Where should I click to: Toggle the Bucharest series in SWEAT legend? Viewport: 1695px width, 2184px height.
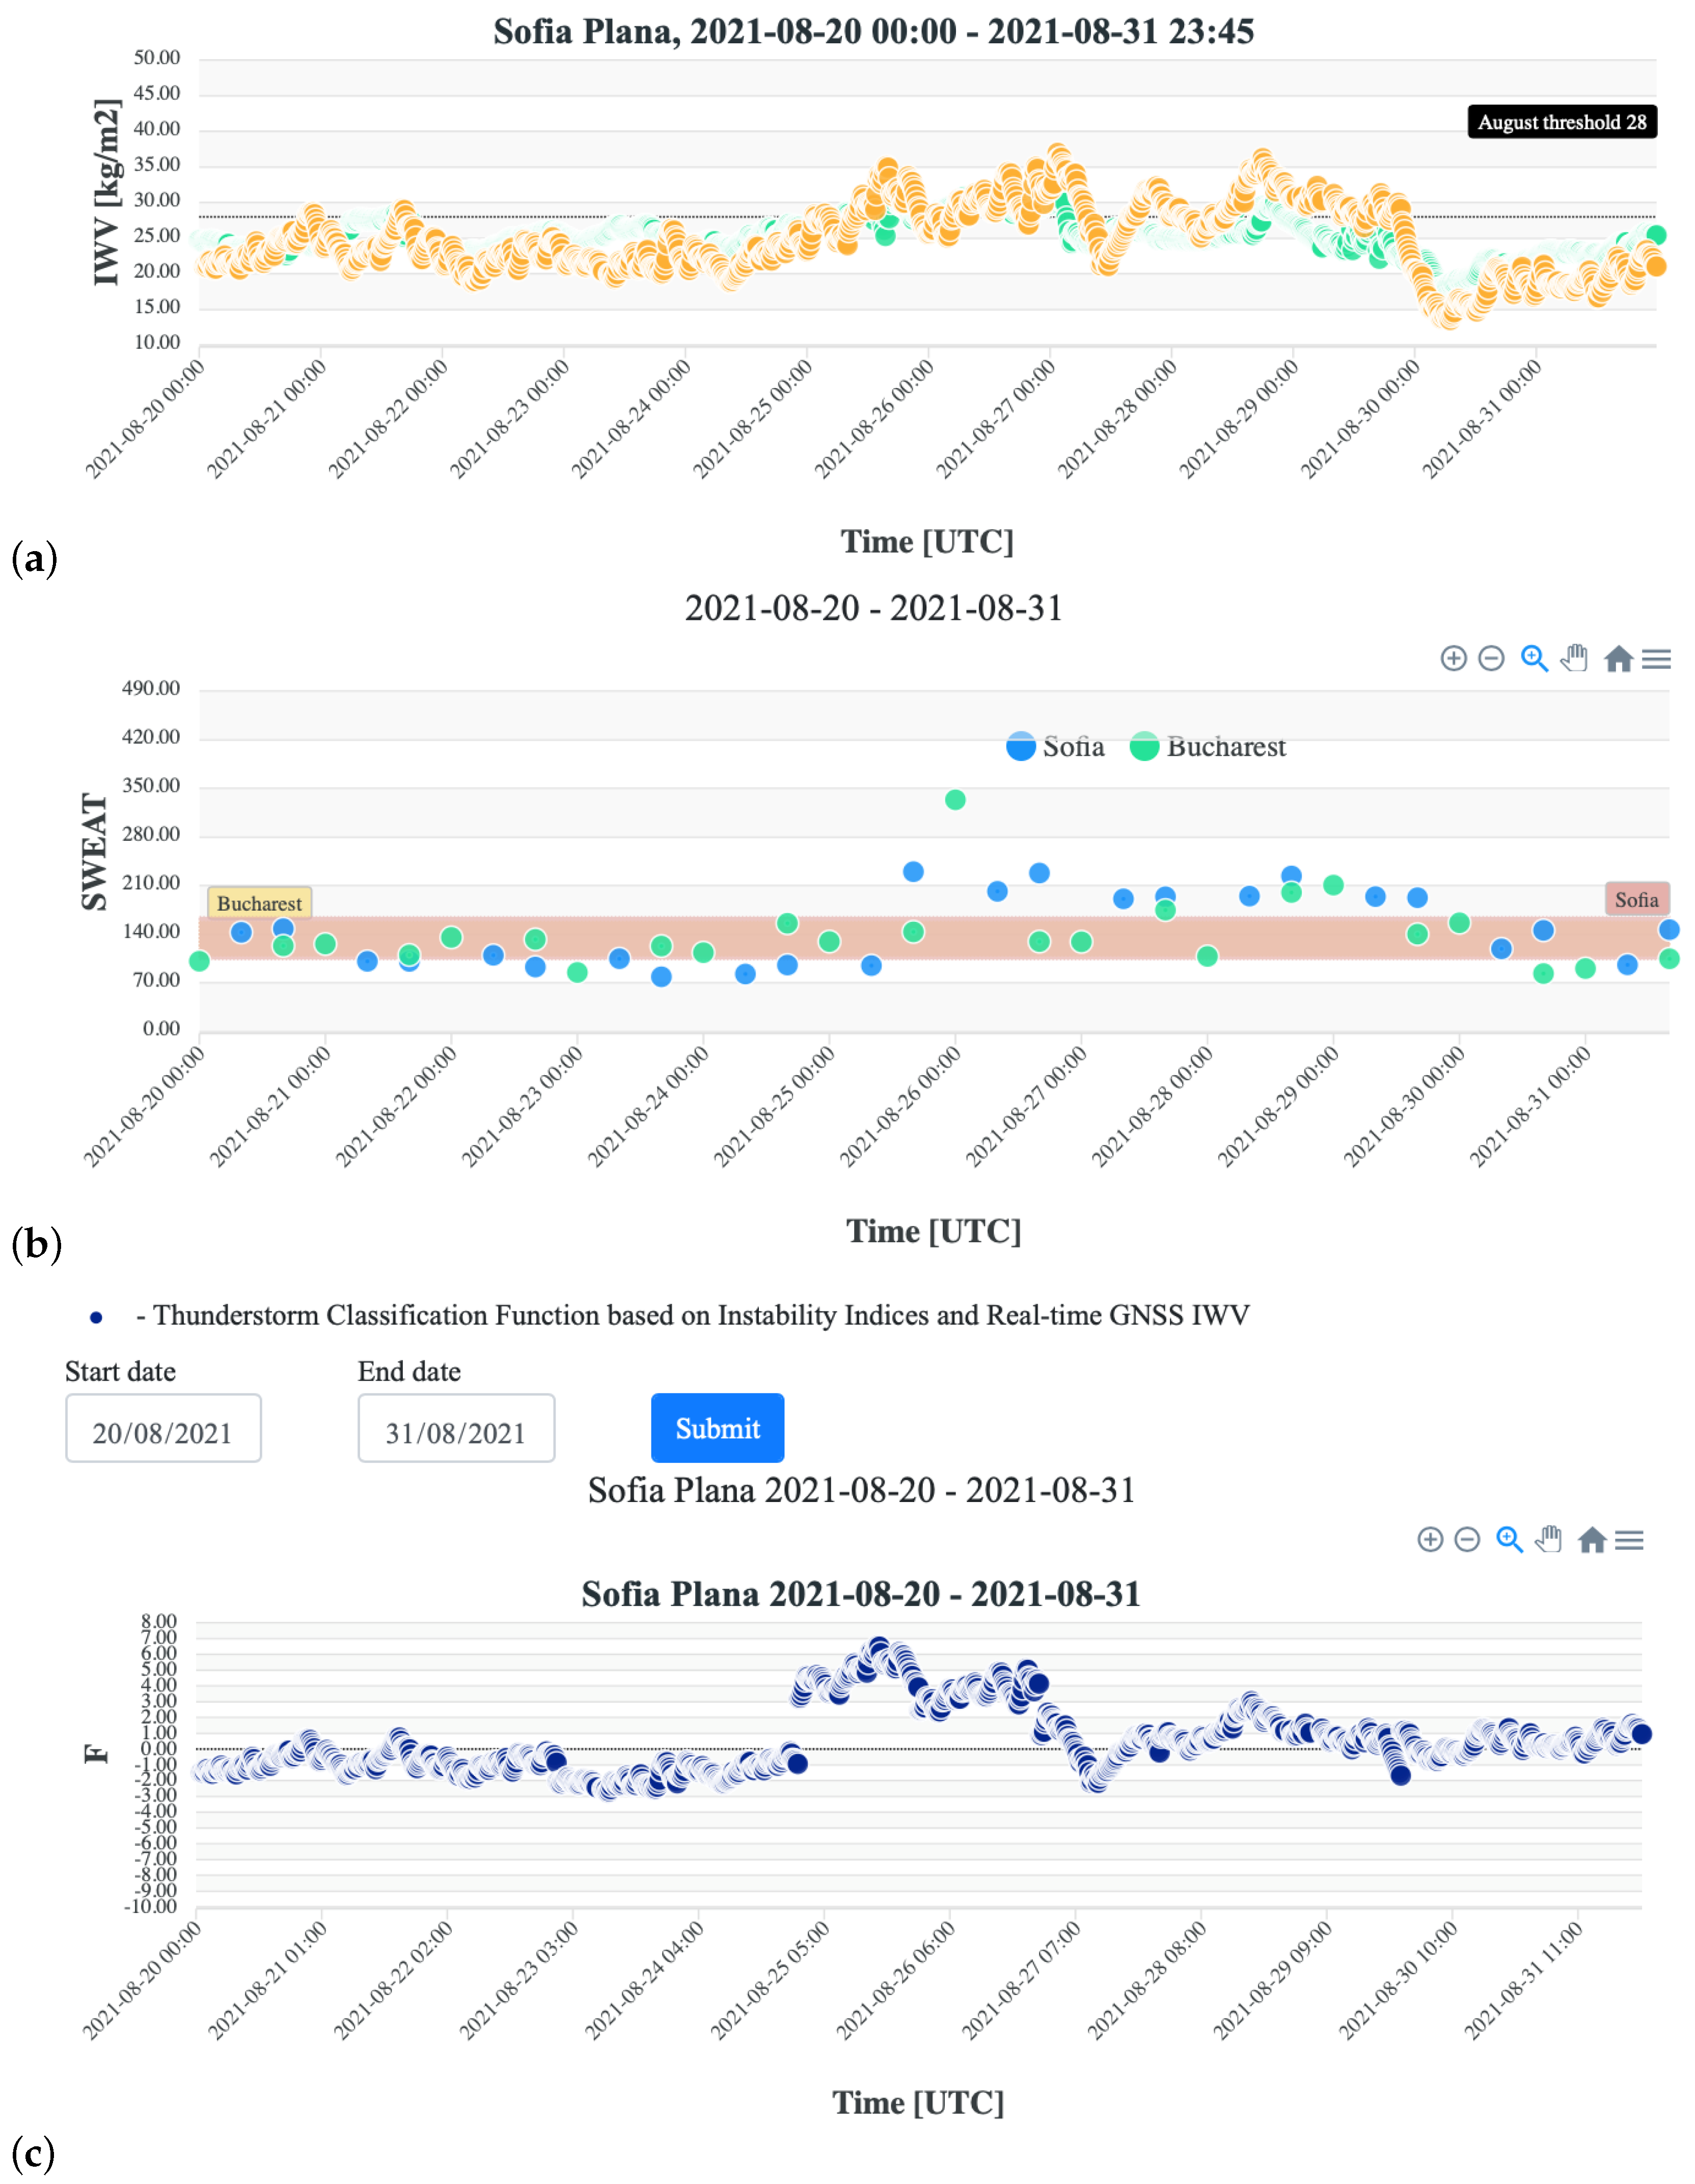coord(1208,747)
